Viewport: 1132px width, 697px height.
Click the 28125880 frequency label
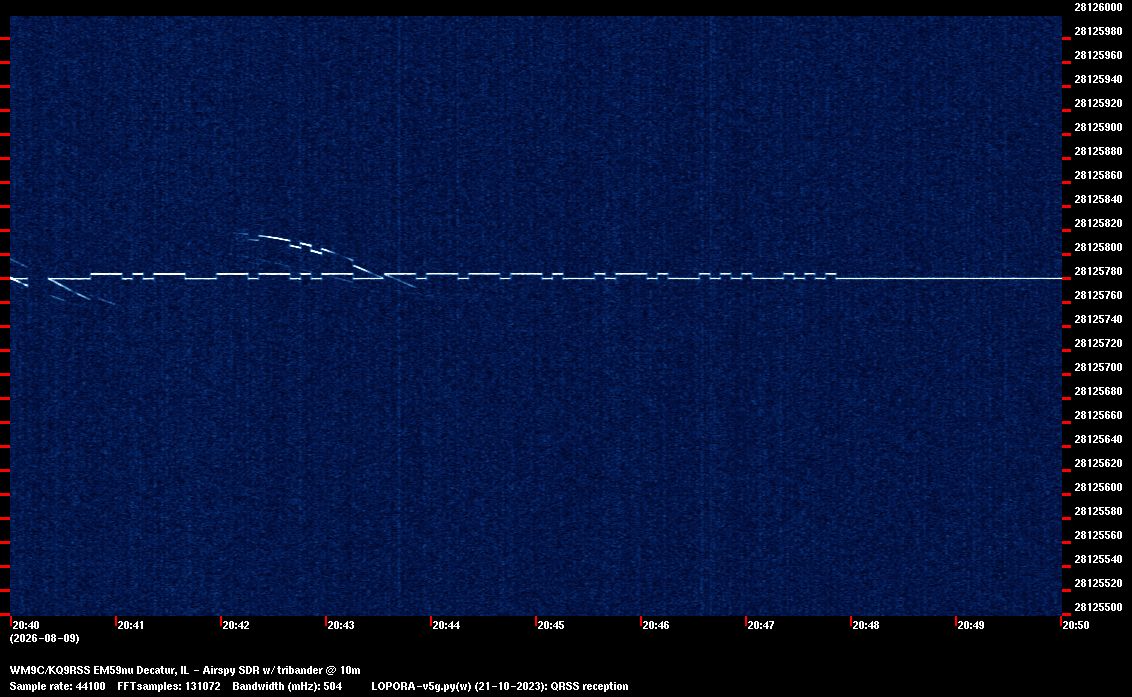1098,151
